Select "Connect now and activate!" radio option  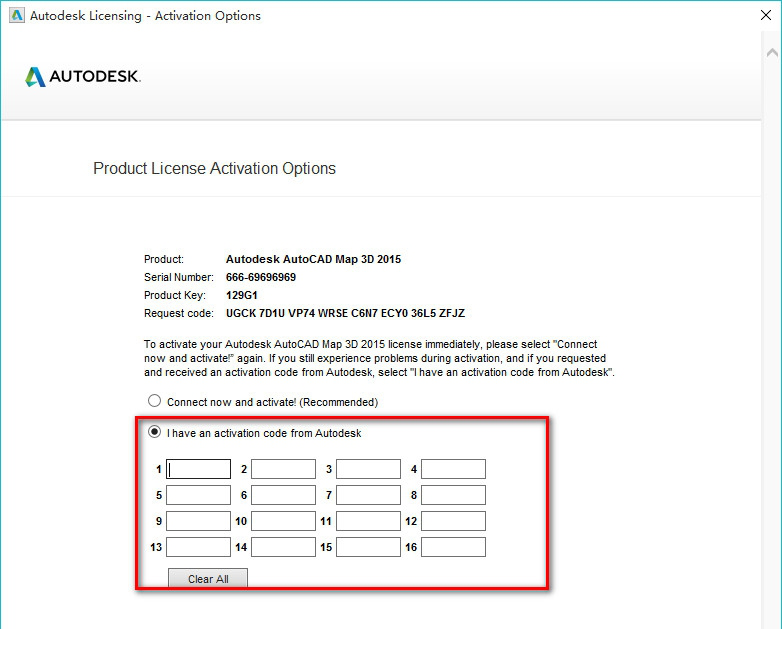point(155,401)
